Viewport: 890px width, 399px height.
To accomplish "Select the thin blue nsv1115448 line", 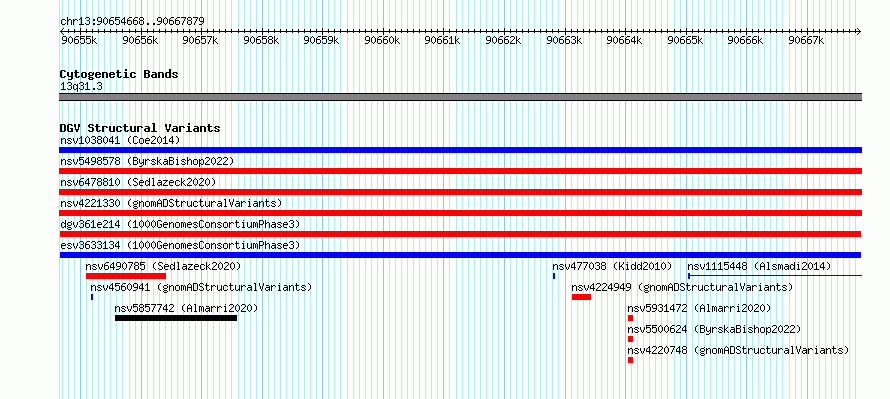I will click(x=775, y=276).
